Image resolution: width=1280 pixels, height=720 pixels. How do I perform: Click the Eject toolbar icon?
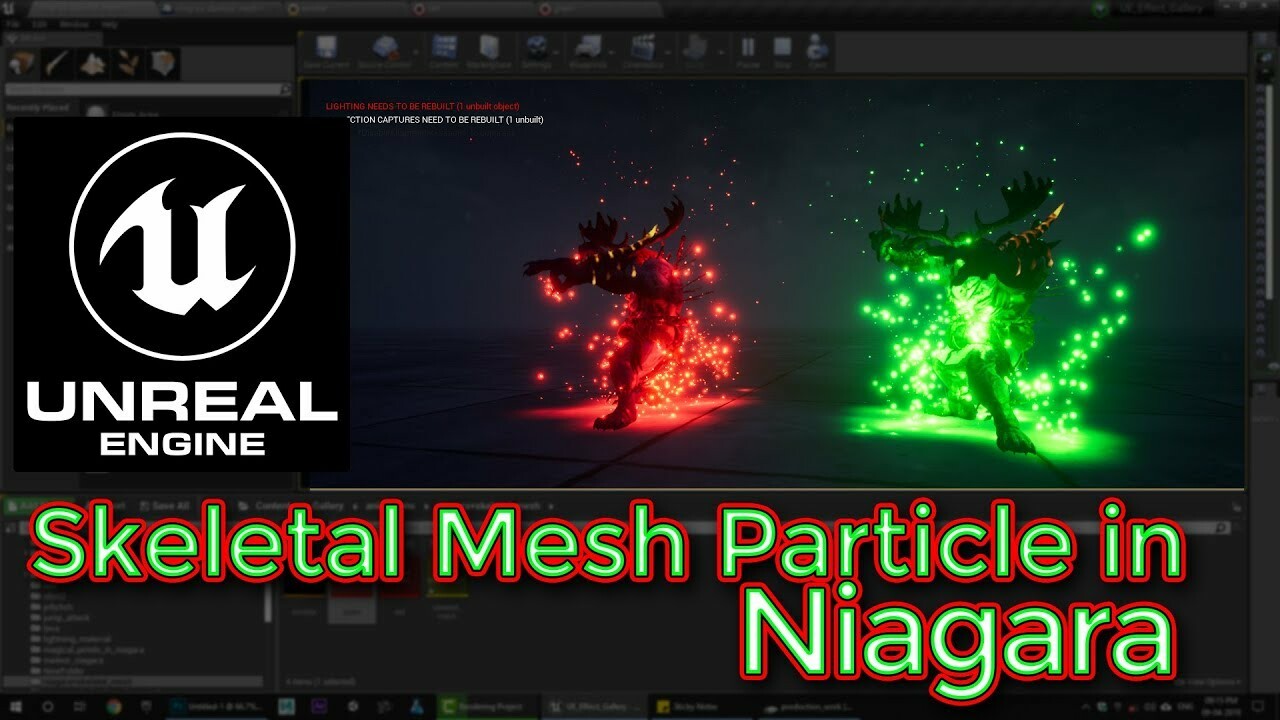(817, 52)
